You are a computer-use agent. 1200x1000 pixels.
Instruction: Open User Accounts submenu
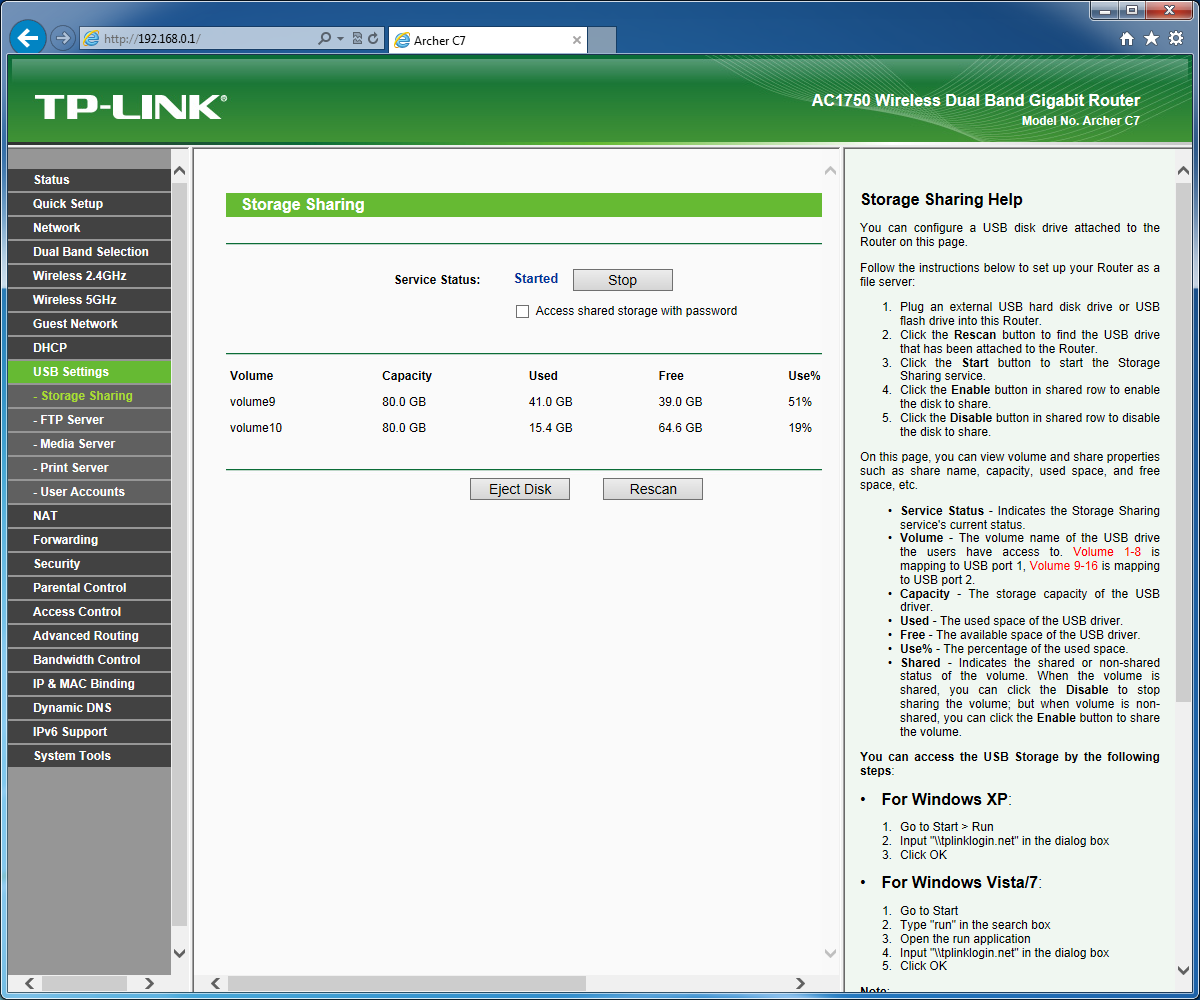[89, 492]
